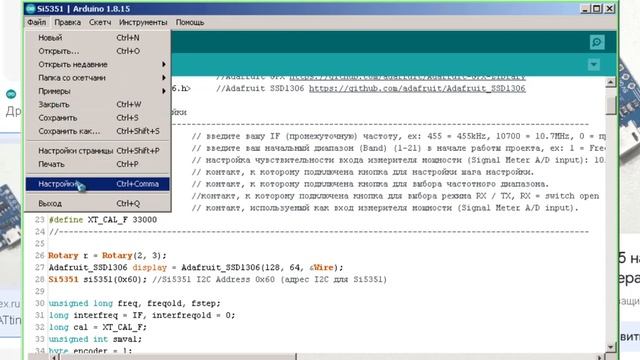Minimize the Arduino window
Image resolution: width=640 pixels, height=360 pixels.
point(585,9)
